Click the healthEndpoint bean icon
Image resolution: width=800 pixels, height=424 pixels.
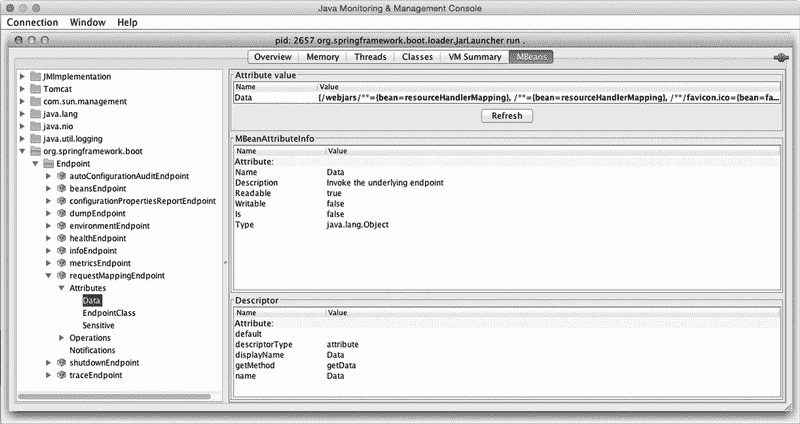[62, 238]
